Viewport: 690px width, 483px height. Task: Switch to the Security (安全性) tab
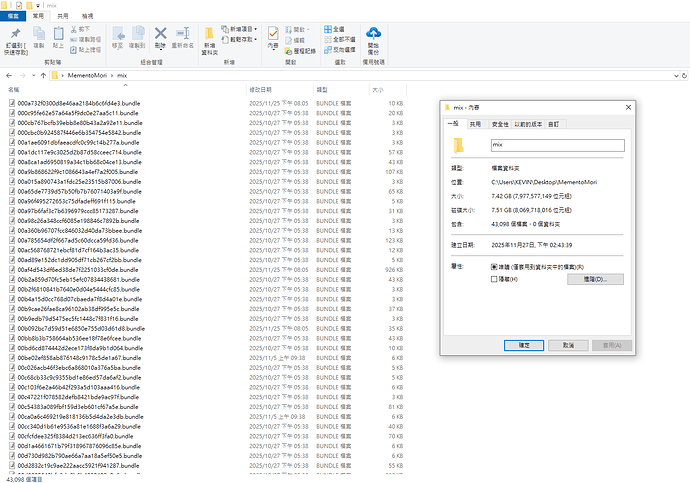498,124
